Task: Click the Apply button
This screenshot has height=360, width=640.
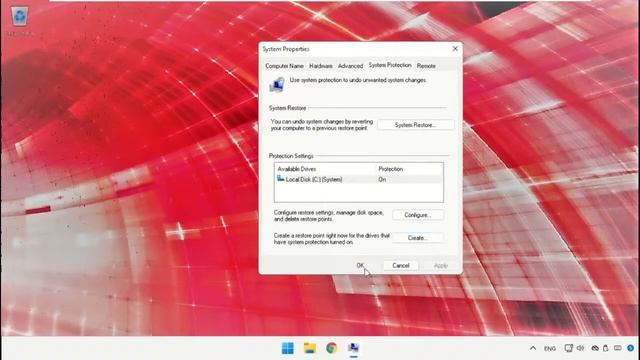Action: point(441,266)
